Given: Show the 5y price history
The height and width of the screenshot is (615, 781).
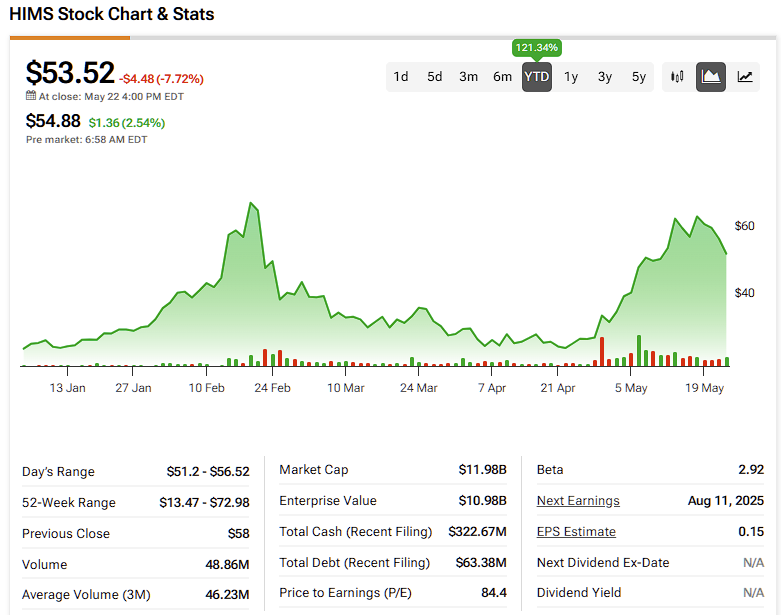Looking at the screenshot, I should point(639,77).
